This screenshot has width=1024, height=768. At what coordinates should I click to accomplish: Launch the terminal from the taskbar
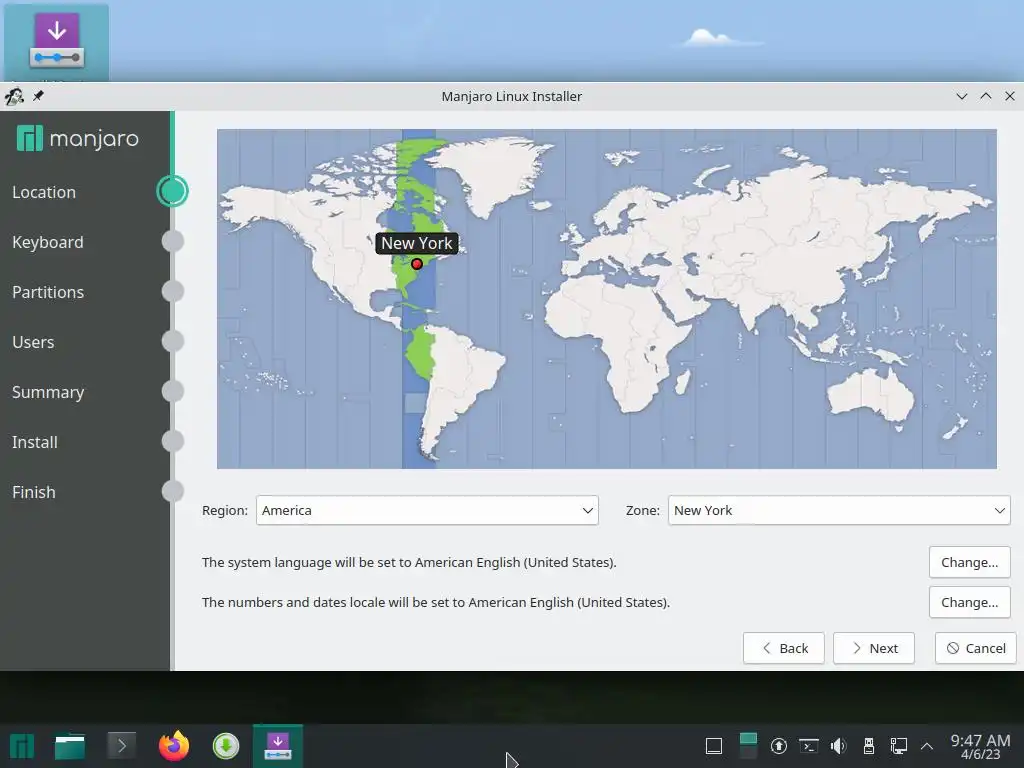click(x=121, y=746)
